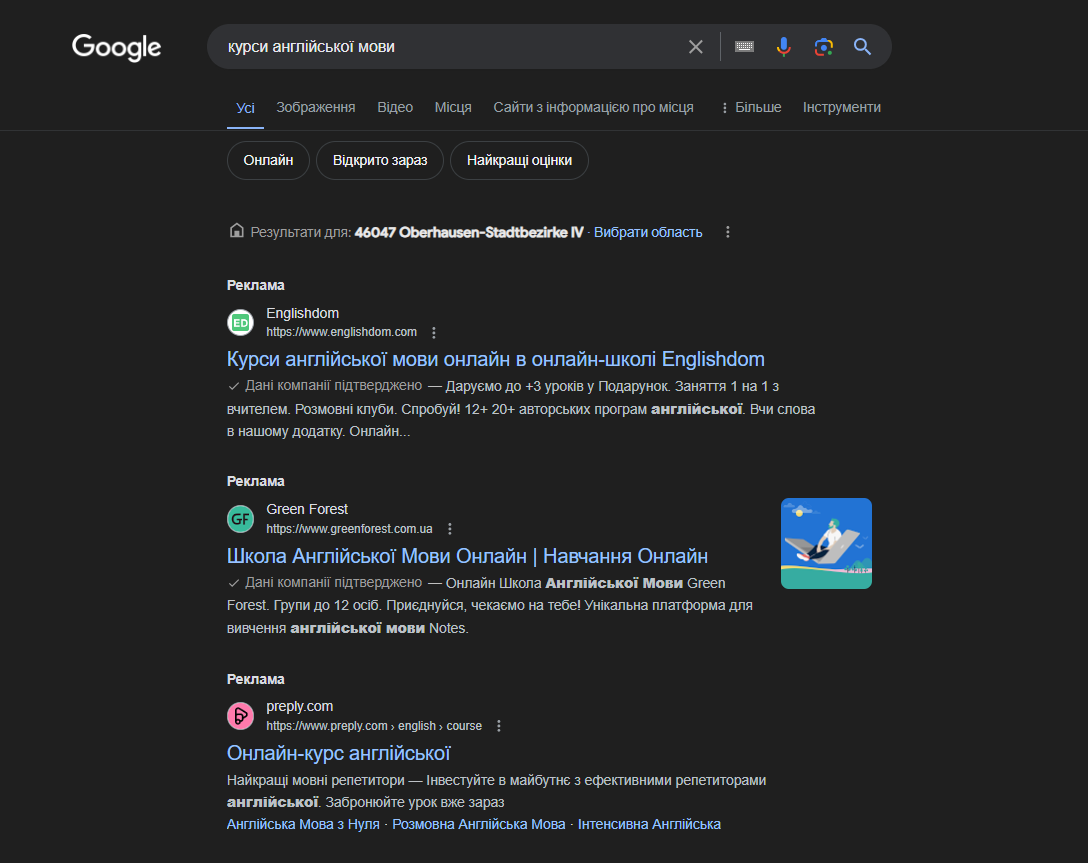Open Сайти з інформацією про місця tab
The image size is (1088, 863).
[593, 108]
